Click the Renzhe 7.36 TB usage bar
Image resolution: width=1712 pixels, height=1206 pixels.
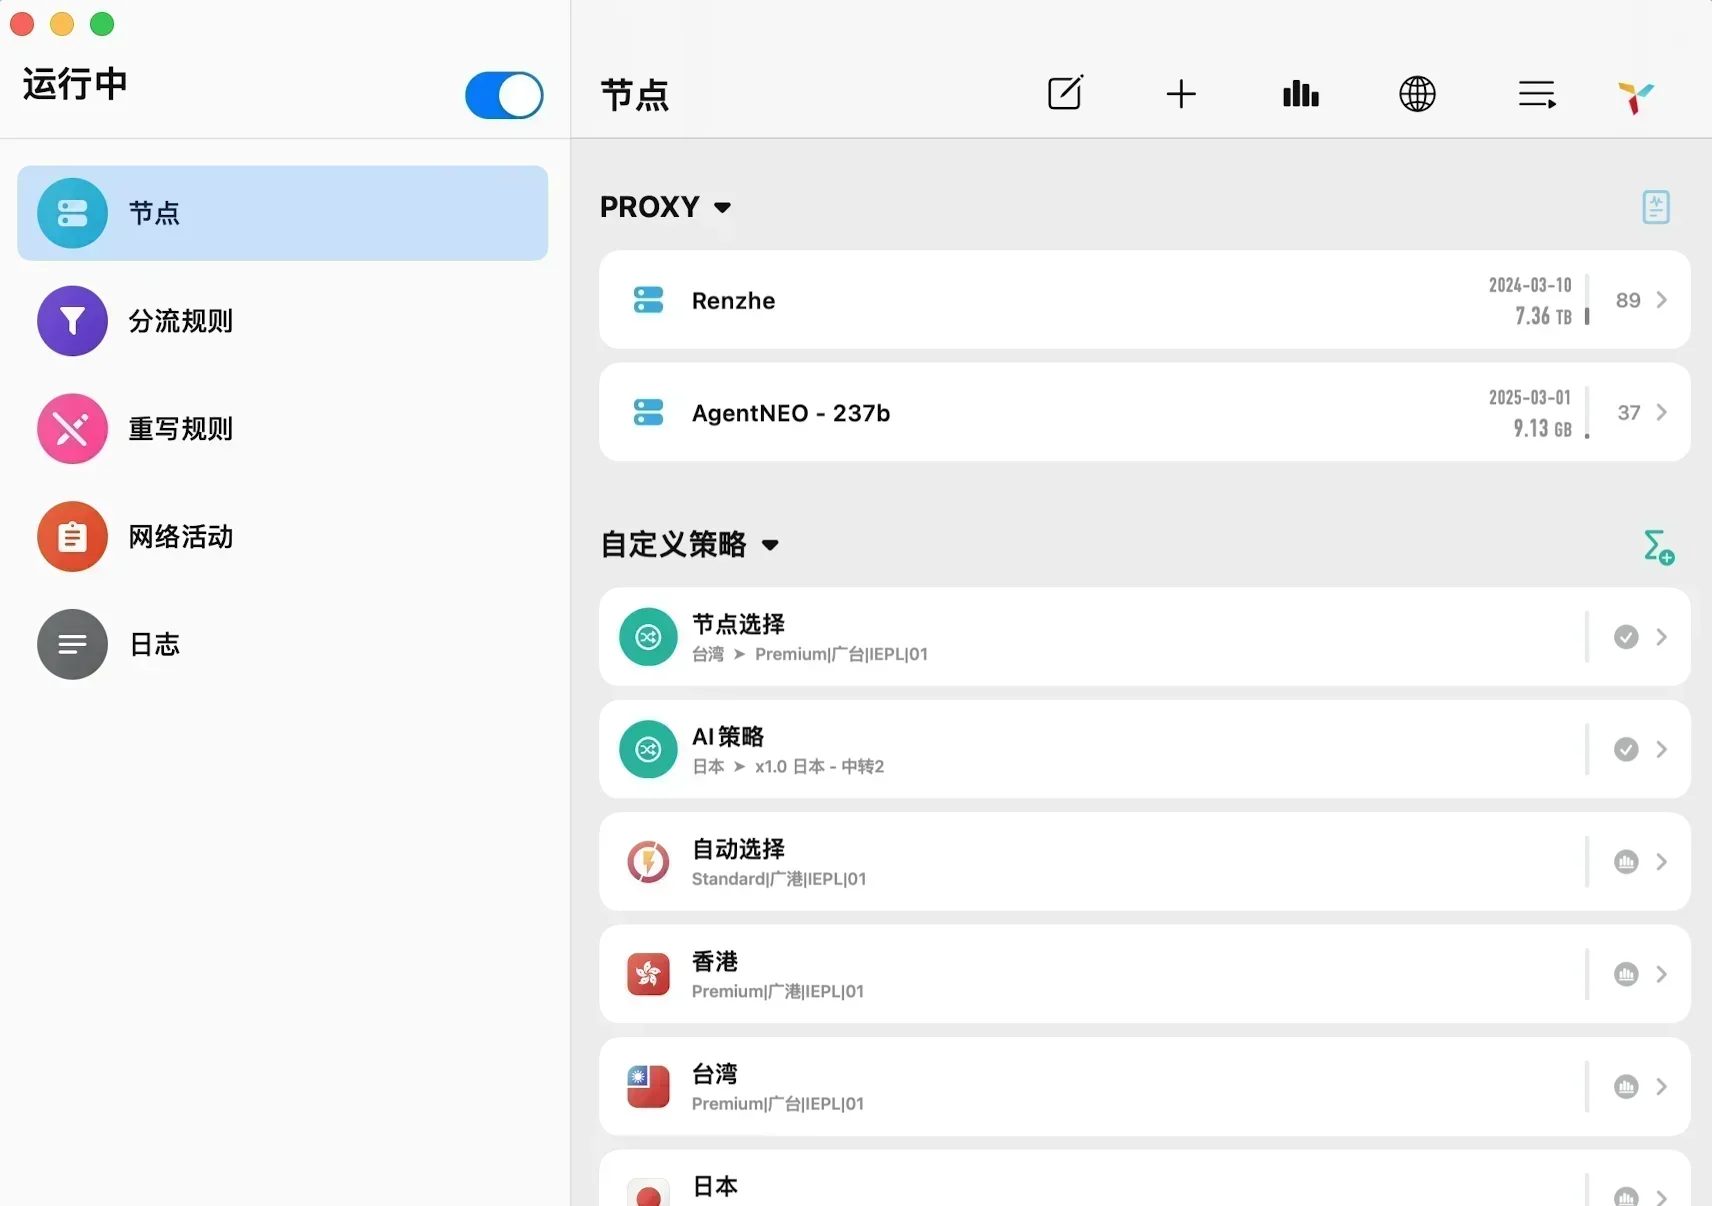click(1587, 300)
